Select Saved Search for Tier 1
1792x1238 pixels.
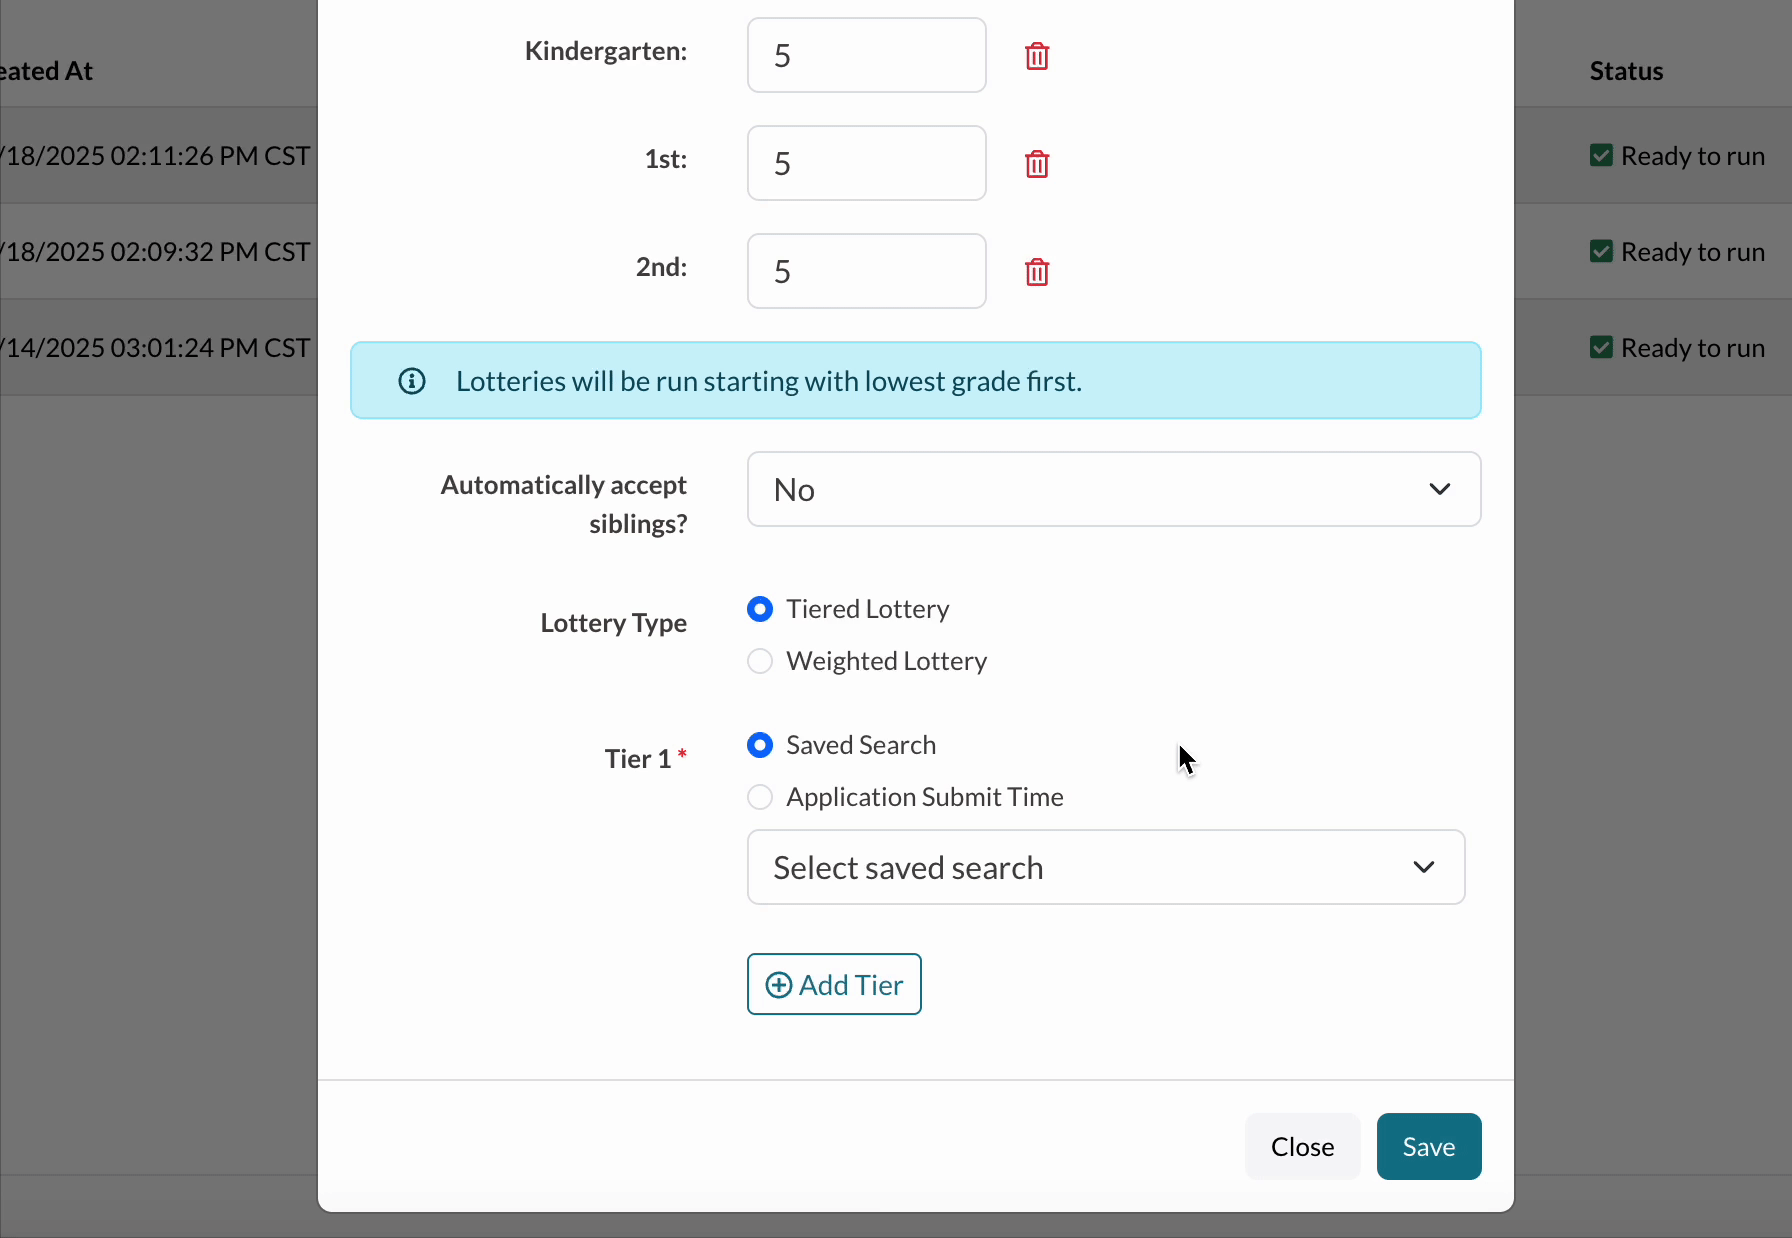coord(760,745)
